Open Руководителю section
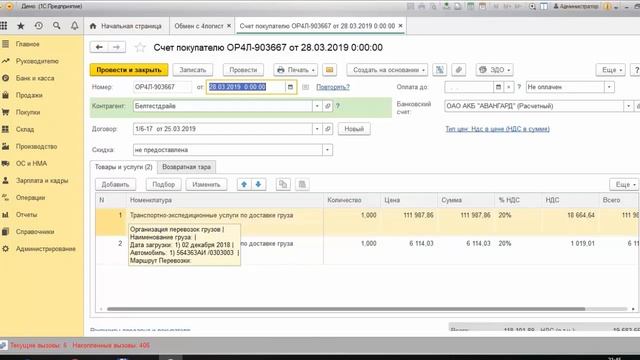640x360 pixels. click(37, 61)
